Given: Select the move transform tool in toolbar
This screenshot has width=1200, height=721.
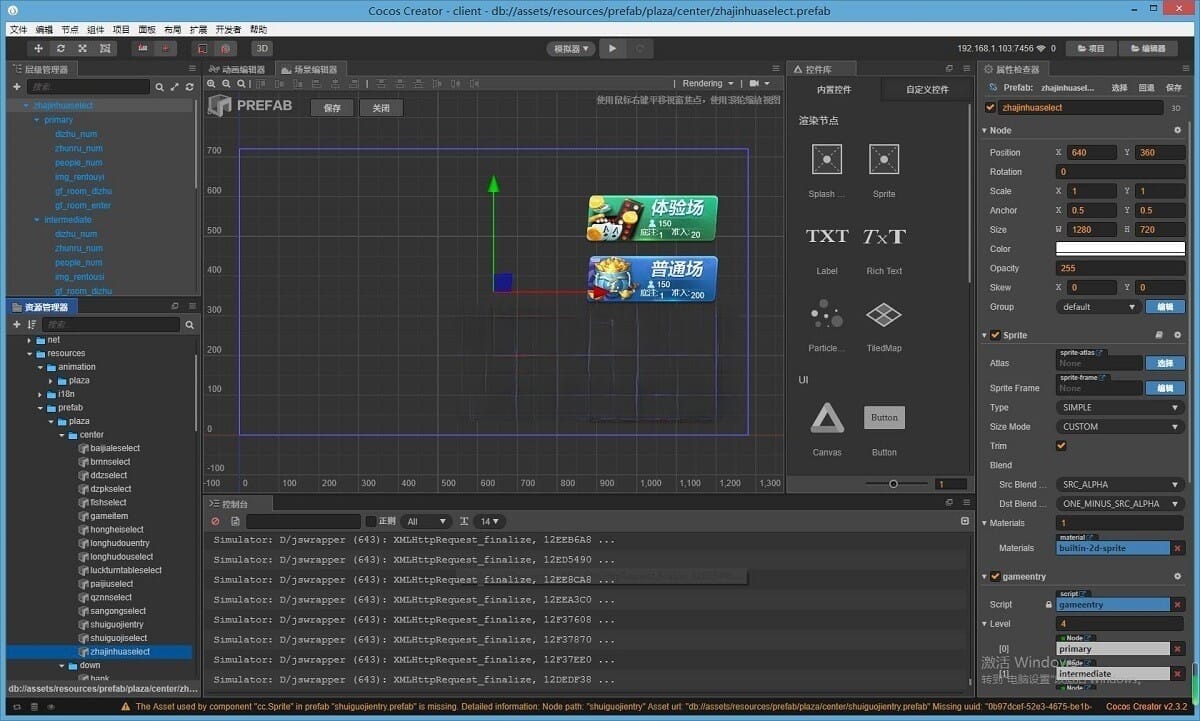Looking at the screenshot, I should click(x=39, y=48).
